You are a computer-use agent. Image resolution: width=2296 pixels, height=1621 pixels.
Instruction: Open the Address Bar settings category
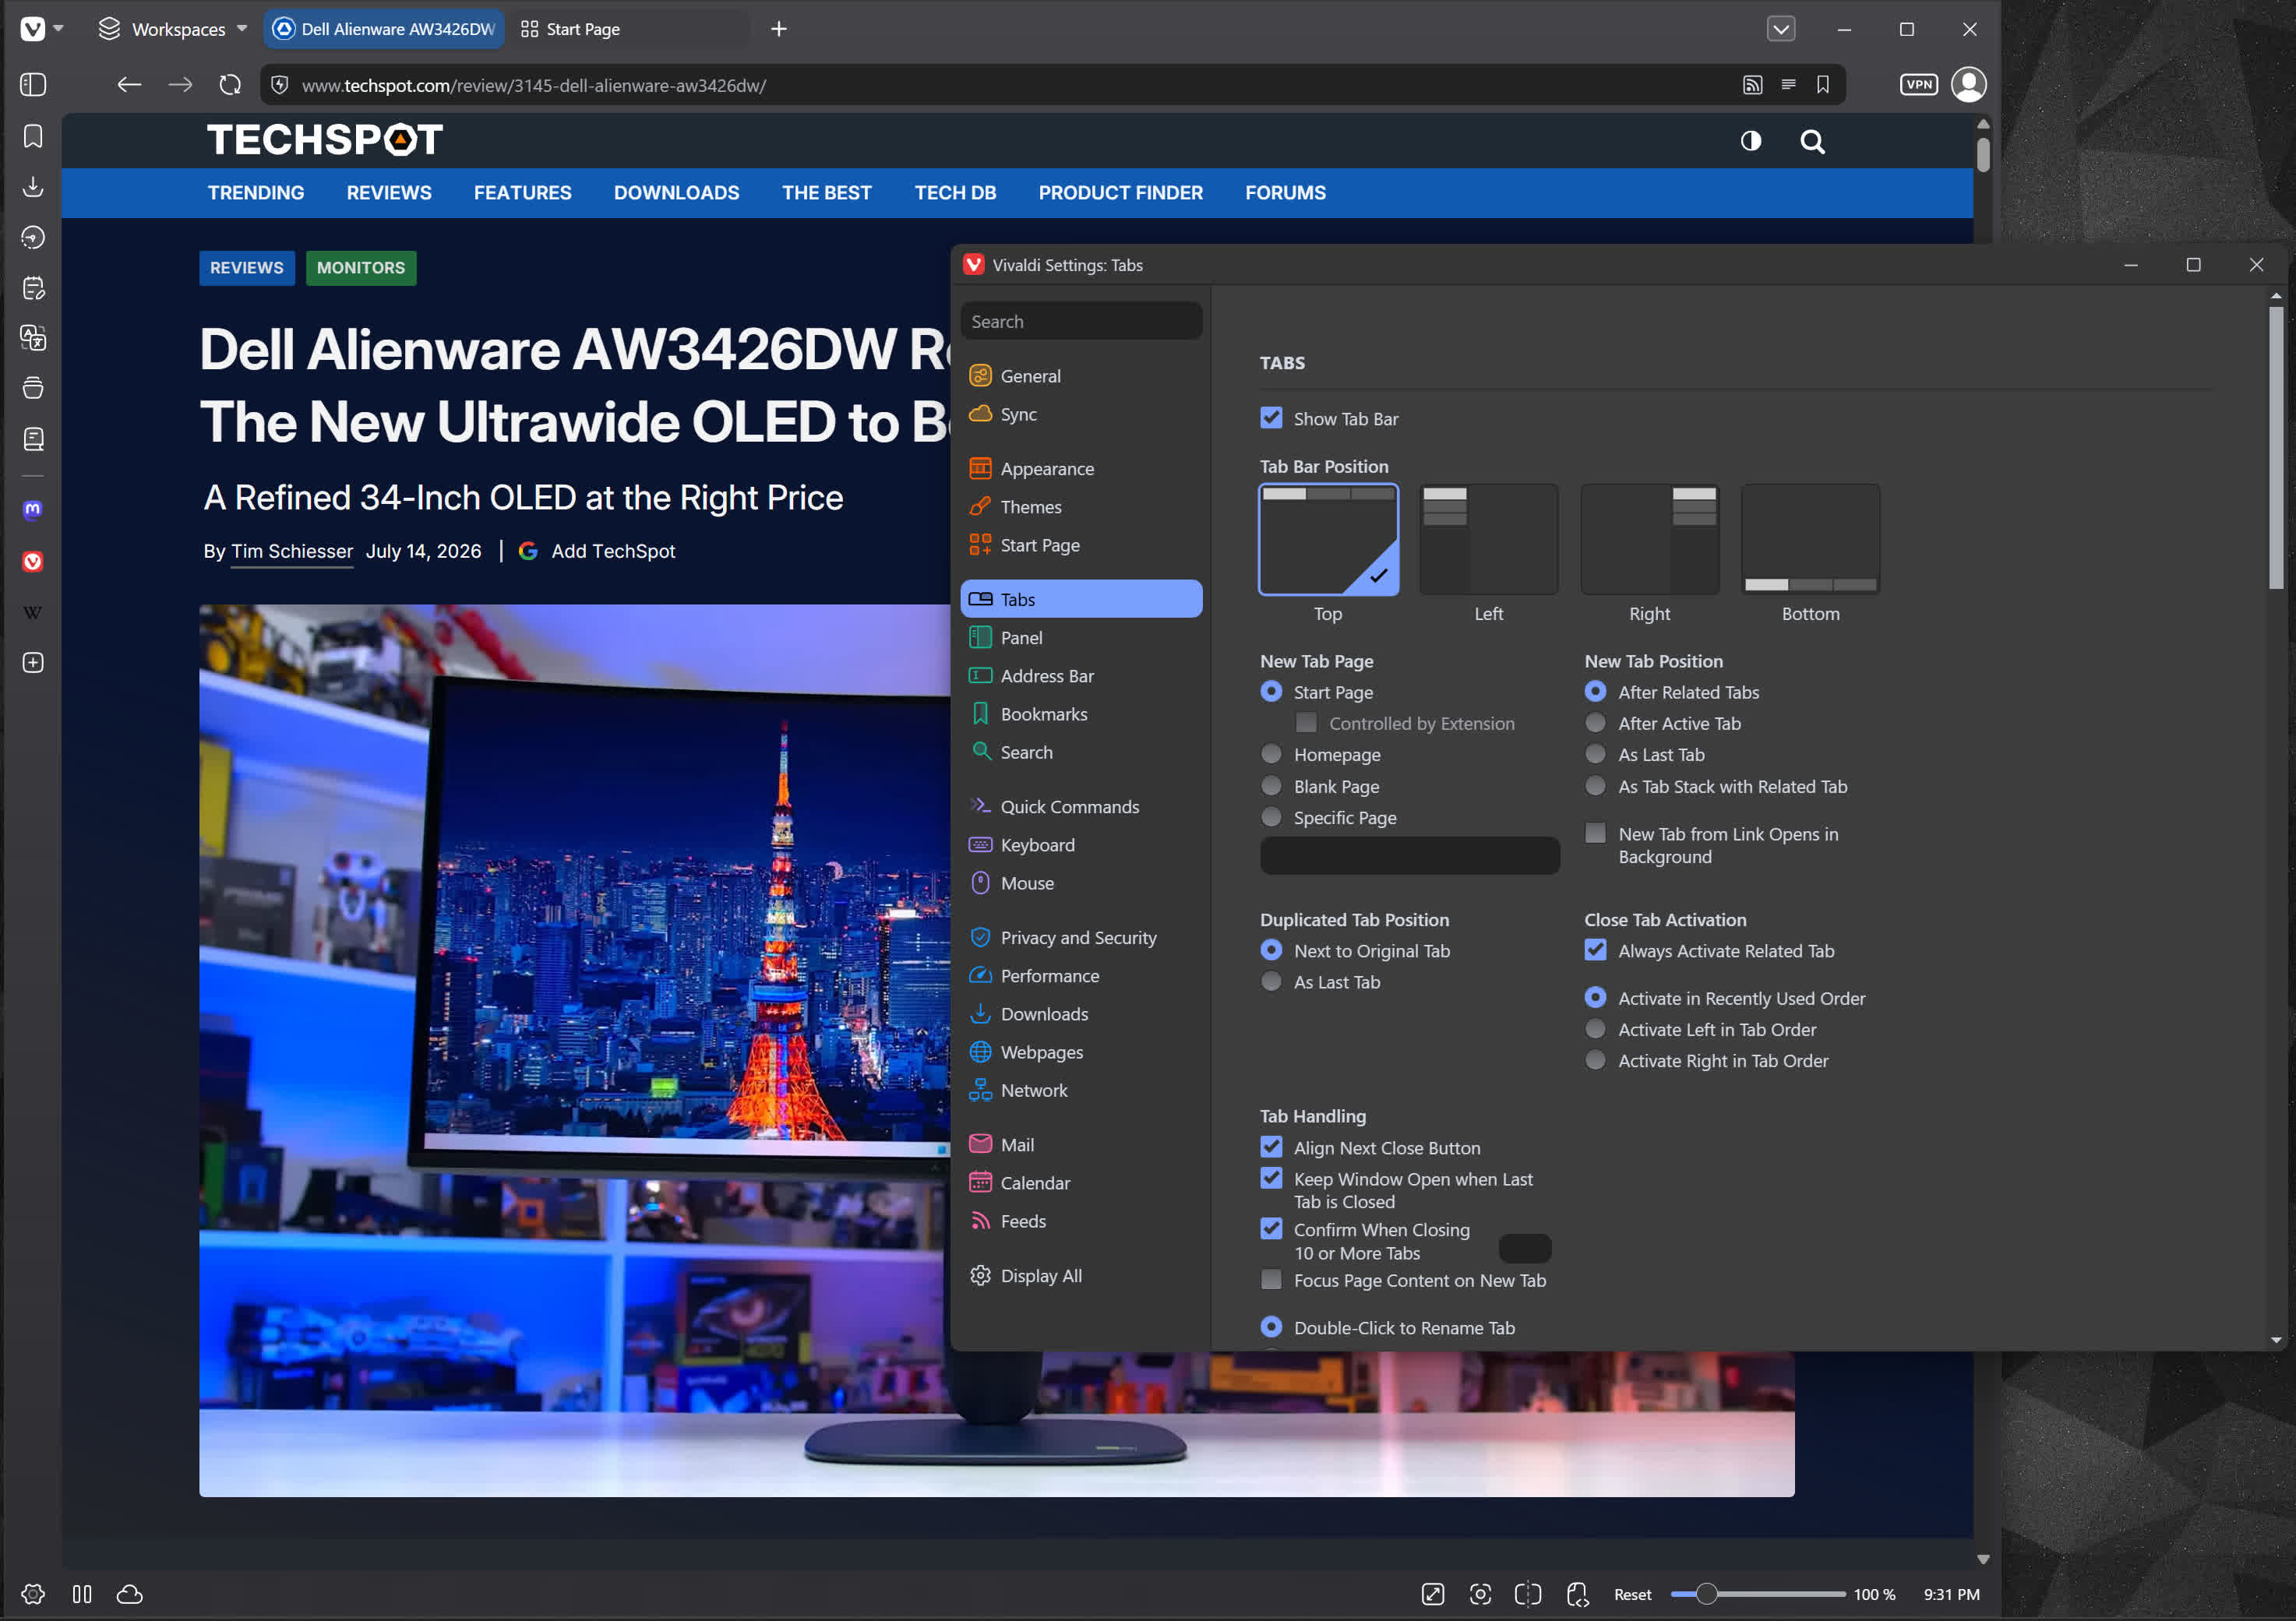coord(1080,675)
